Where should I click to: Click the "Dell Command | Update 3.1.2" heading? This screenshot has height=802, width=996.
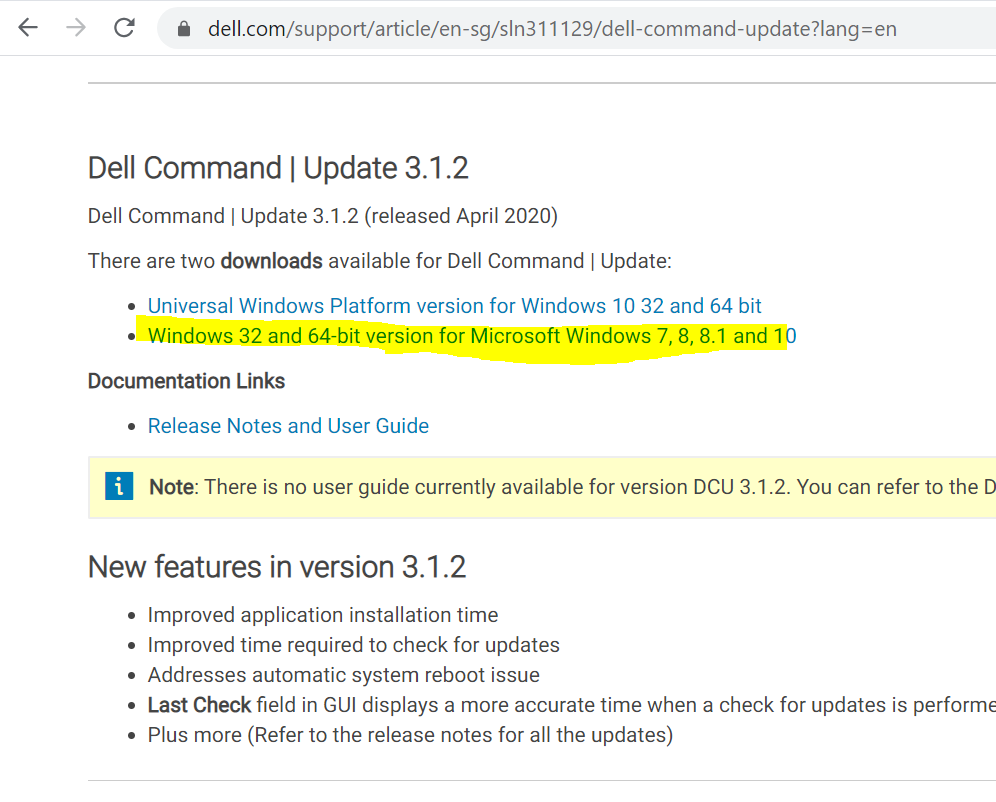(278, 168)
